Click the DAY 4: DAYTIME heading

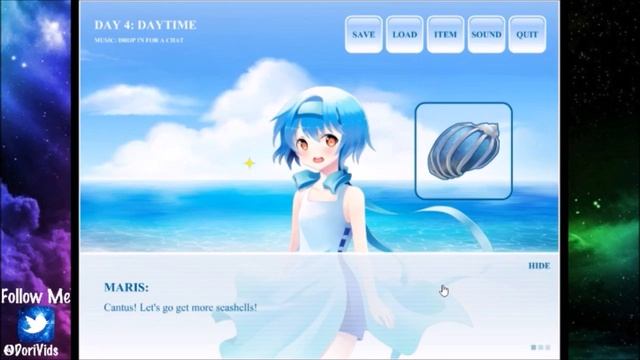click(145, 25)
